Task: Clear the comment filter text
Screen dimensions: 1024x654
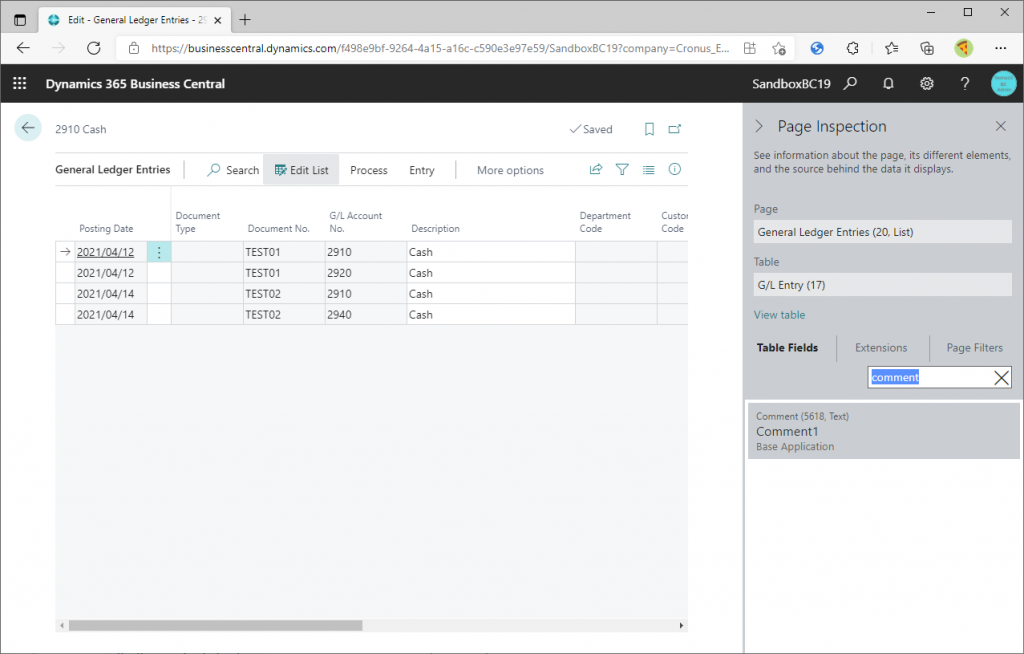Action: coord(1001,377)
